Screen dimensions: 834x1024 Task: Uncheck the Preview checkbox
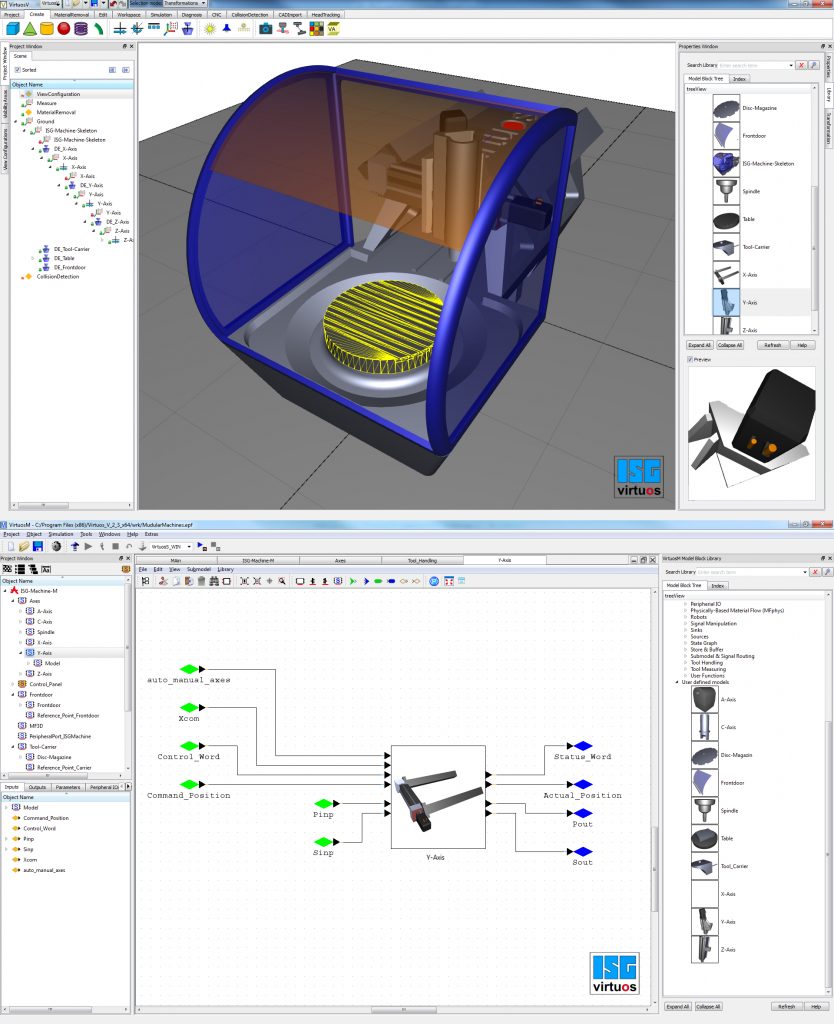[690, 359]
